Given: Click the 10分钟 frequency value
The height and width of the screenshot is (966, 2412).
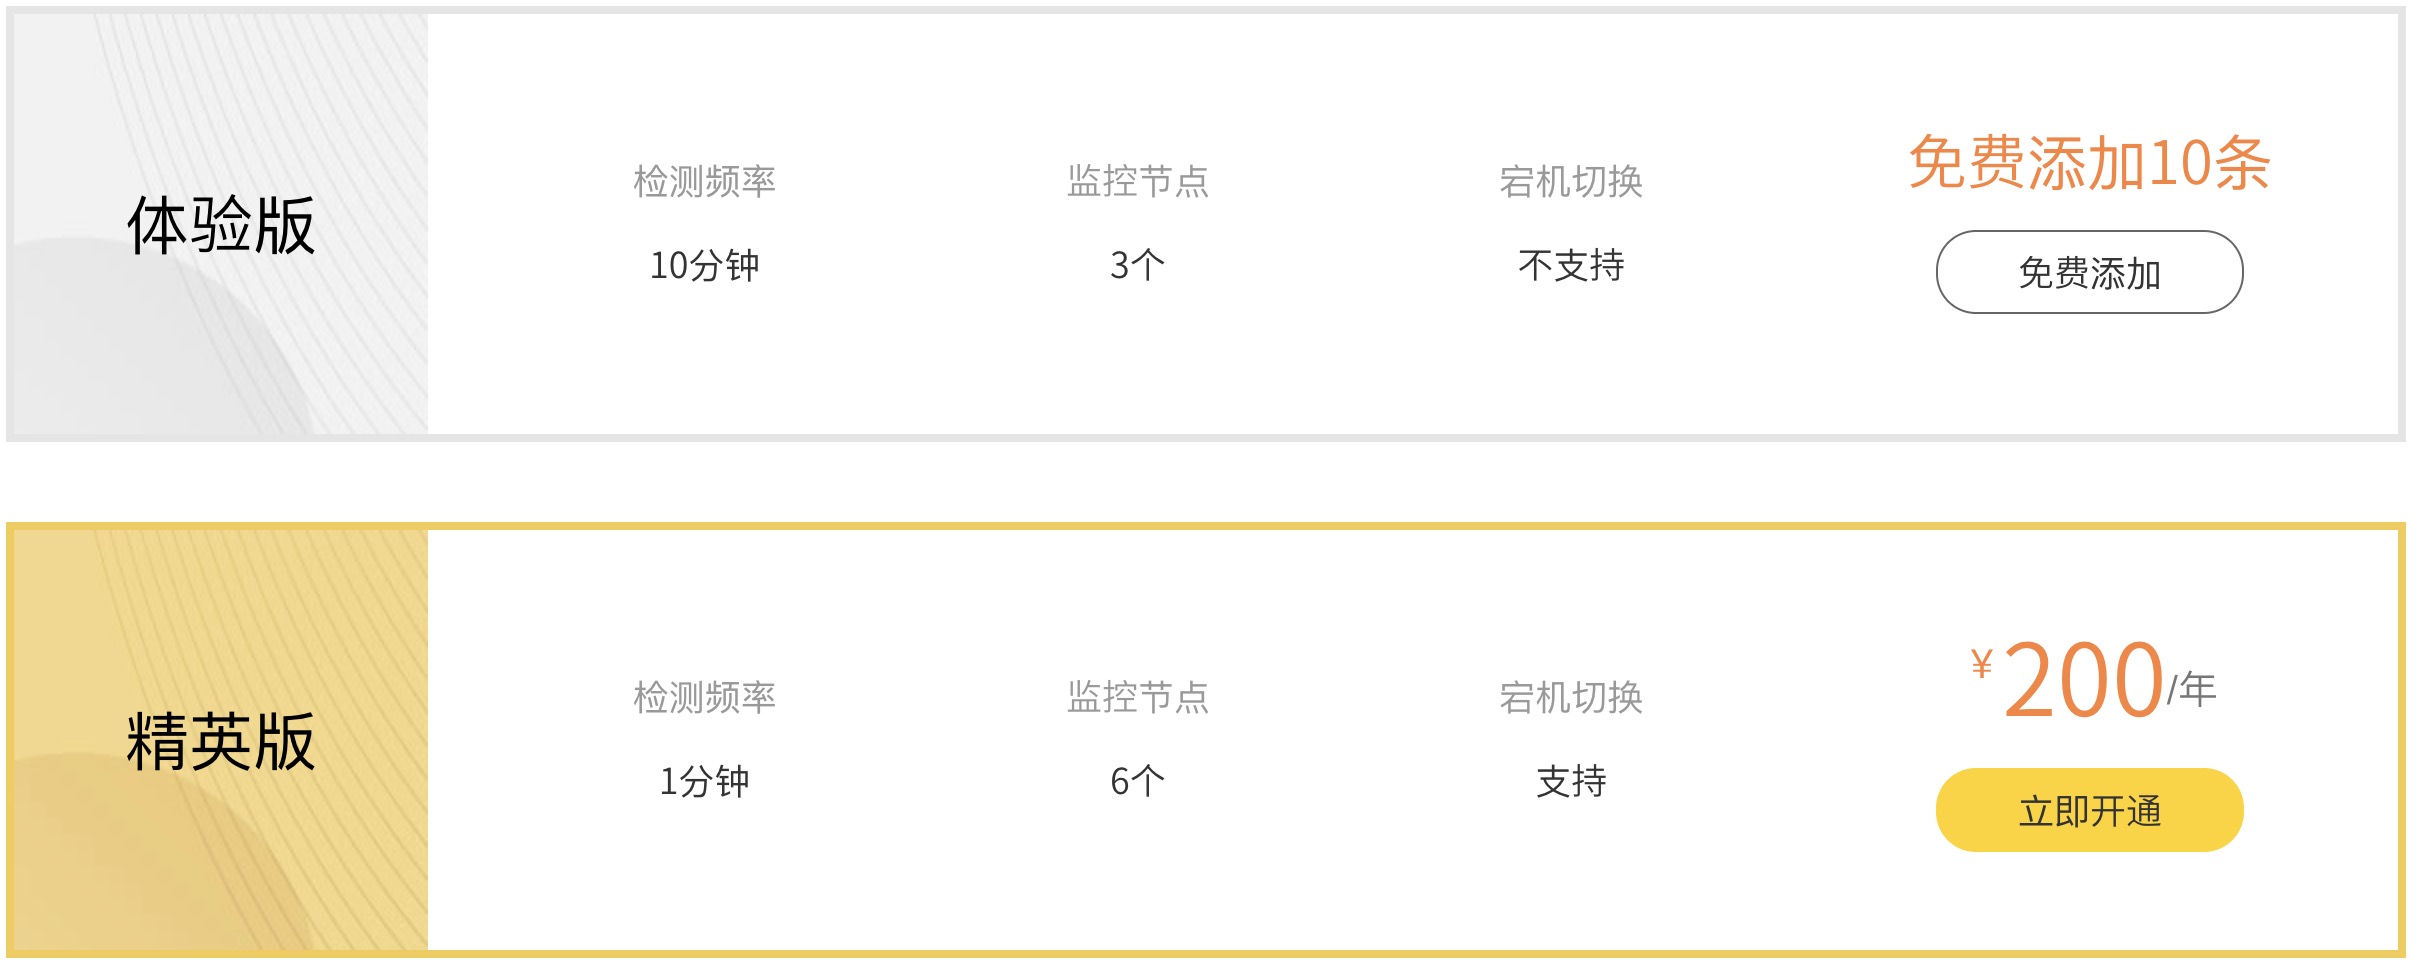Looking at the screenshot, I should pos(704,266).
